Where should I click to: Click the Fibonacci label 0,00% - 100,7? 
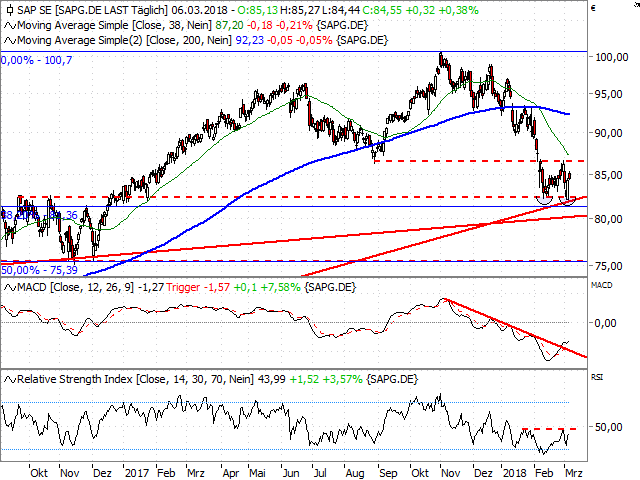(x=36, y=60)
